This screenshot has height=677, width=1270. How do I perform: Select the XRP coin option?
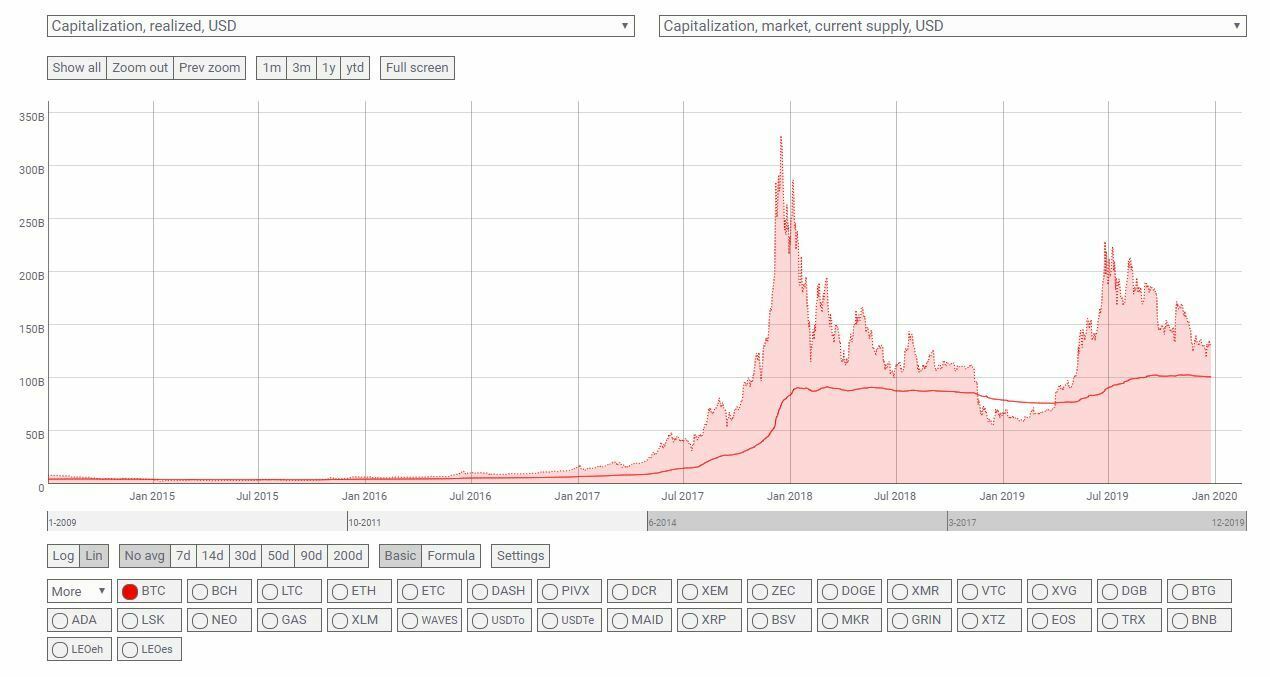point(691,620)
